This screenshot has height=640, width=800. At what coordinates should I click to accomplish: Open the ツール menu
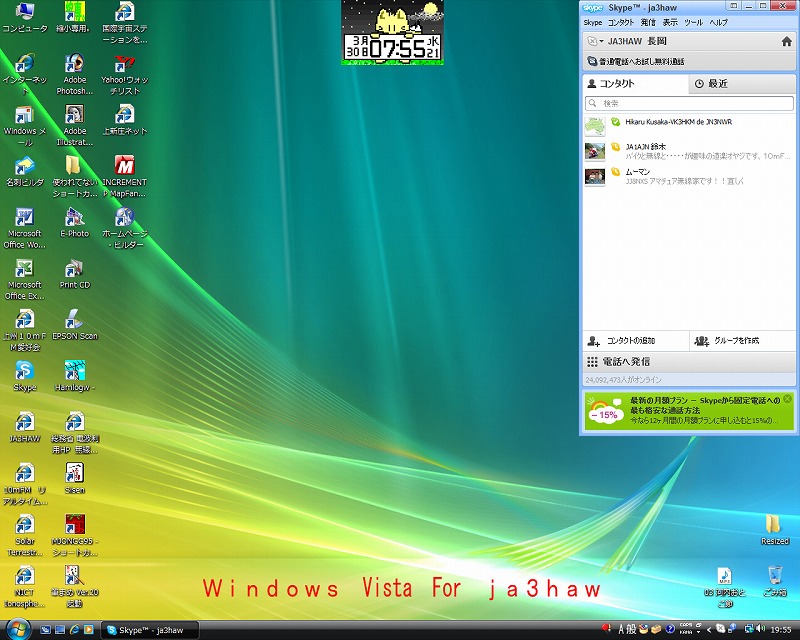point(693,22)
